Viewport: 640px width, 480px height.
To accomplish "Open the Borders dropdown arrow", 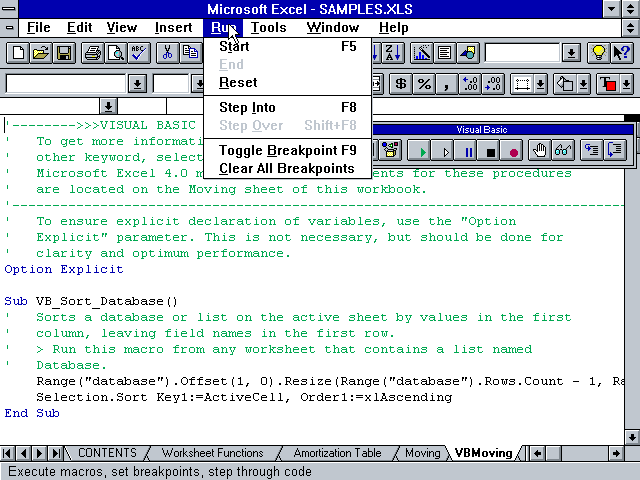I will click(542, 84).
